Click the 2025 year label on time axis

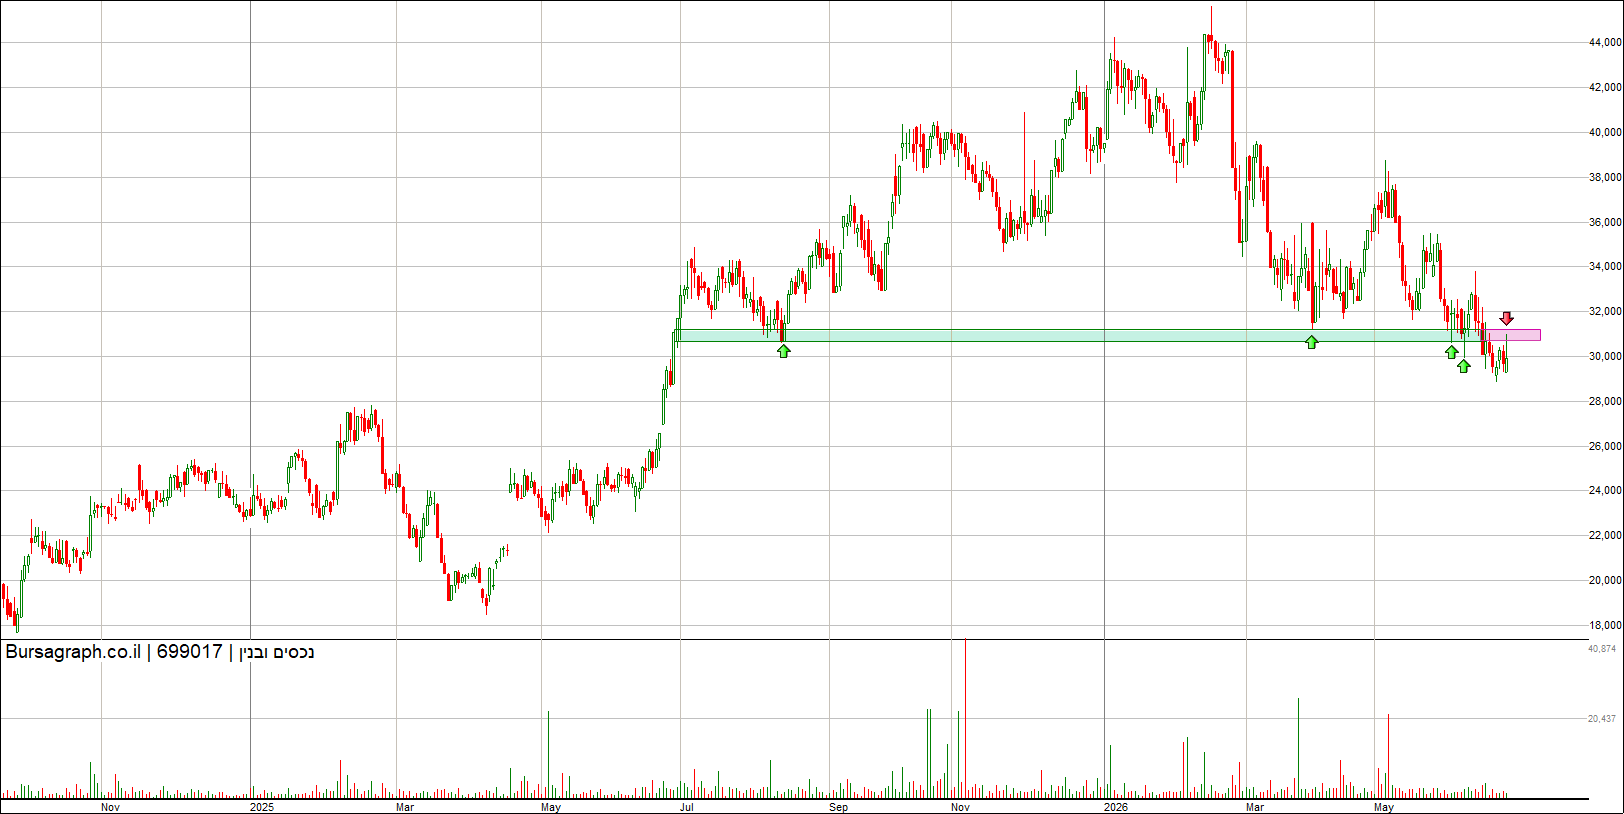click(261, 807)
